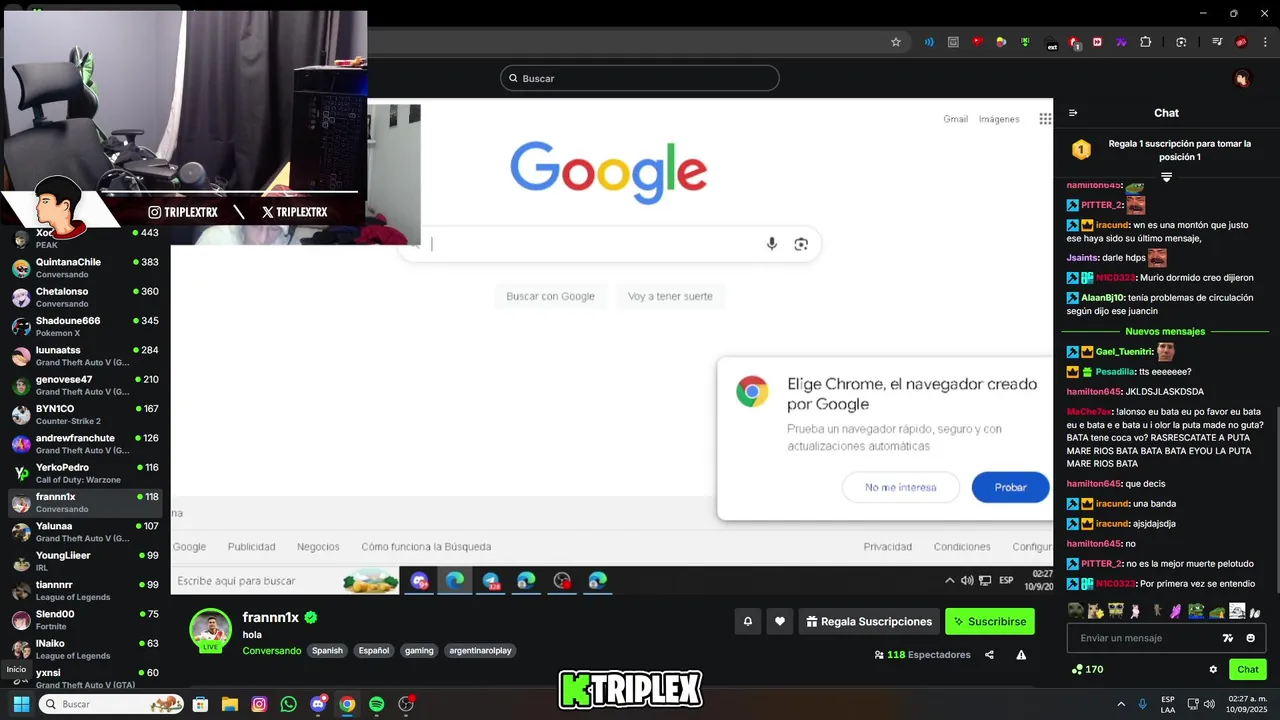
Task: Toggle the microphone icon in system tray
Action: point(1142,704)
